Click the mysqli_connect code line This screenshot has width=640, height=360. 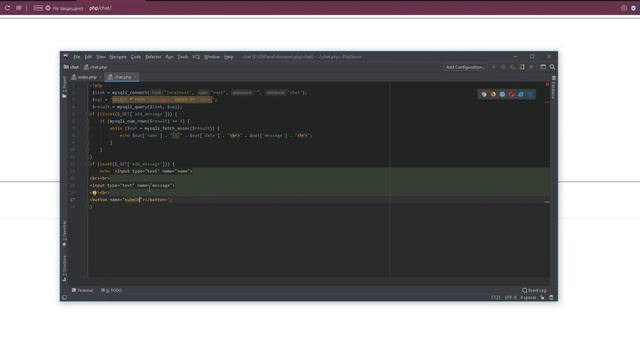[200, 93]
